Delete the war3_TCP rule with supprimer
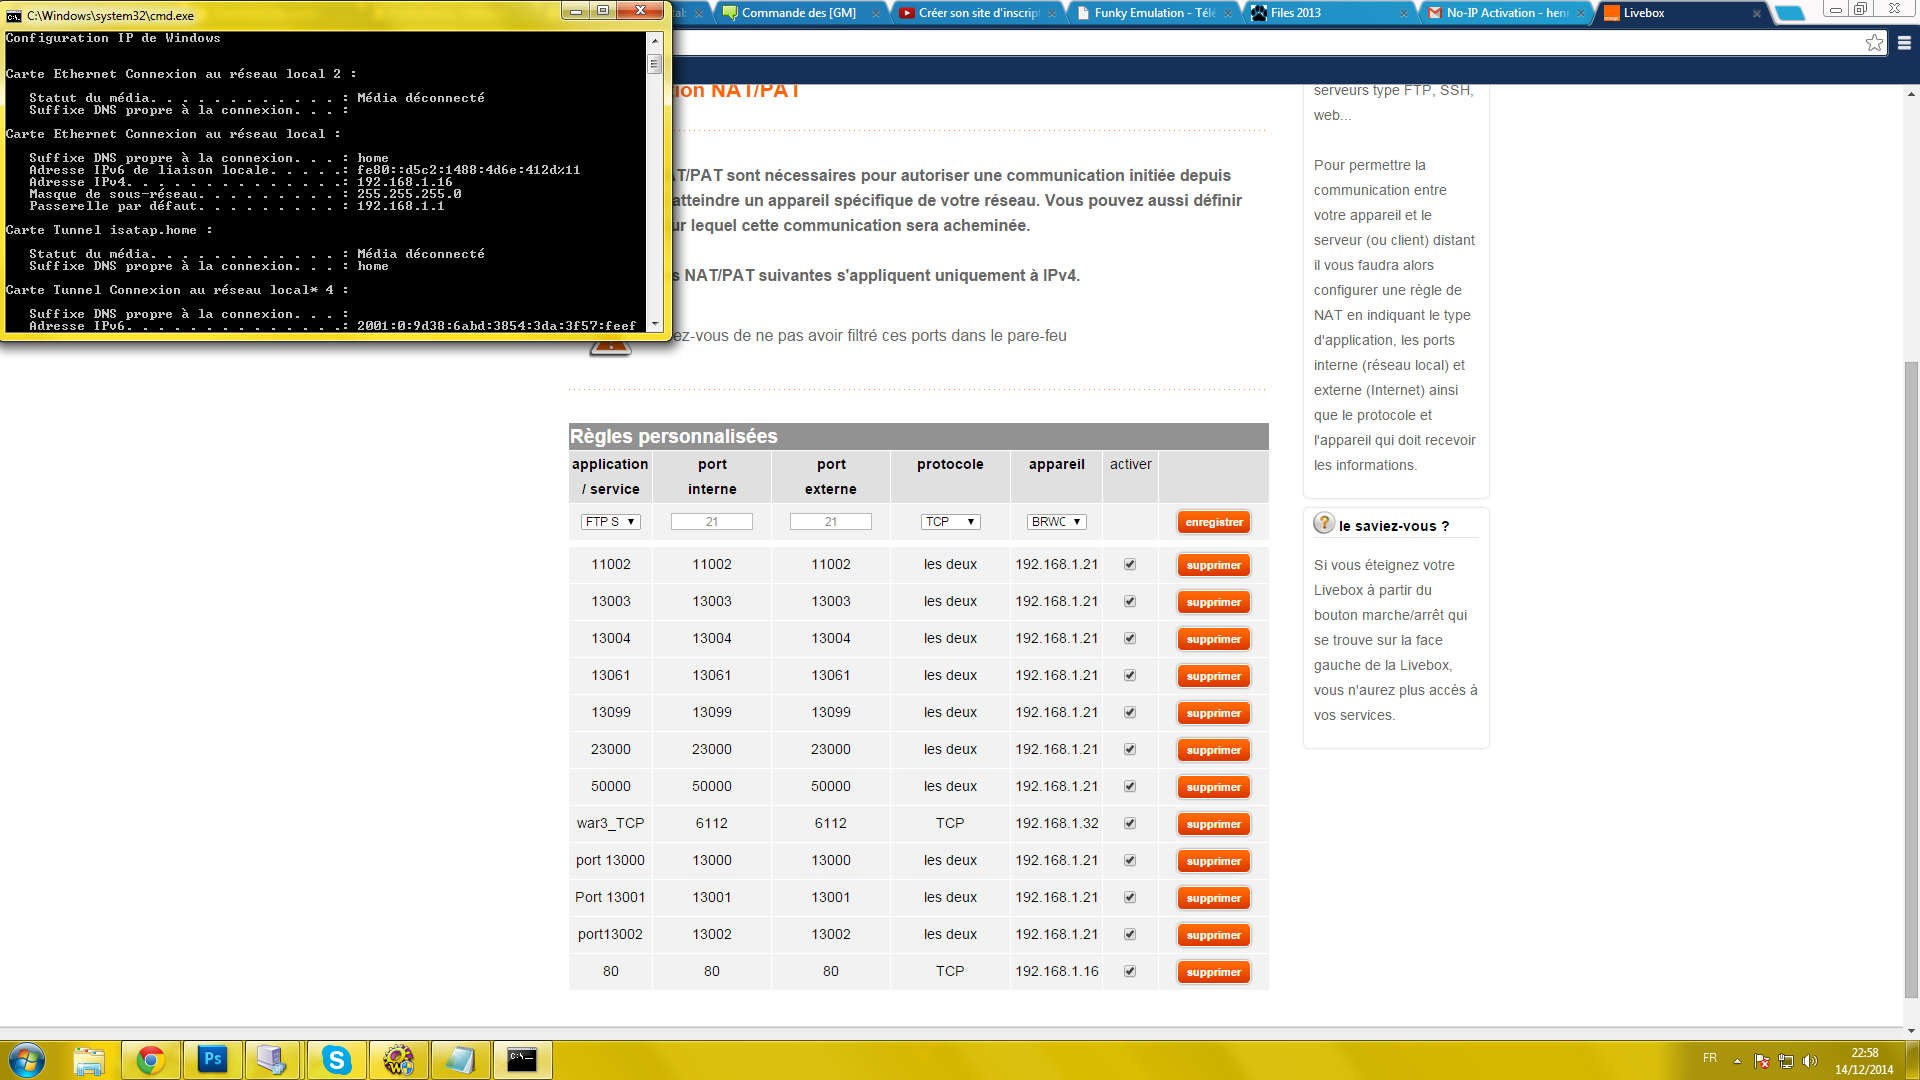This screenshot has height=1080, width=1920. [x=1214, y=824]
